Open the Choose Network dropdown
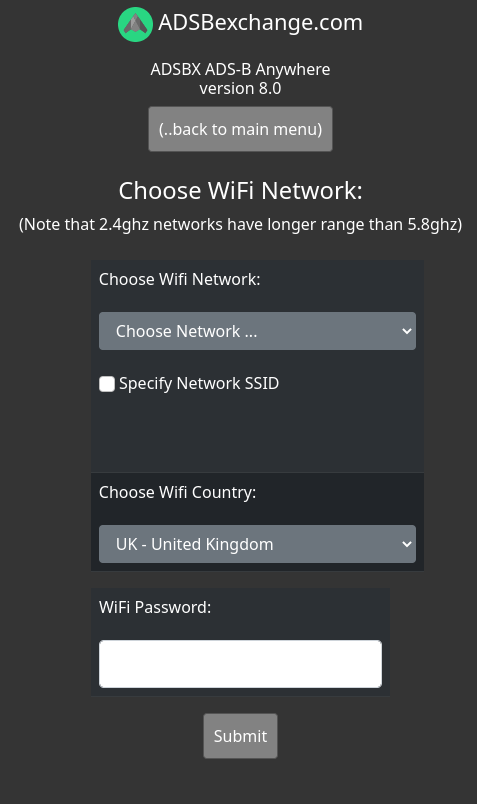Screen dimensions: 477x804 click(x=257, y=331)
